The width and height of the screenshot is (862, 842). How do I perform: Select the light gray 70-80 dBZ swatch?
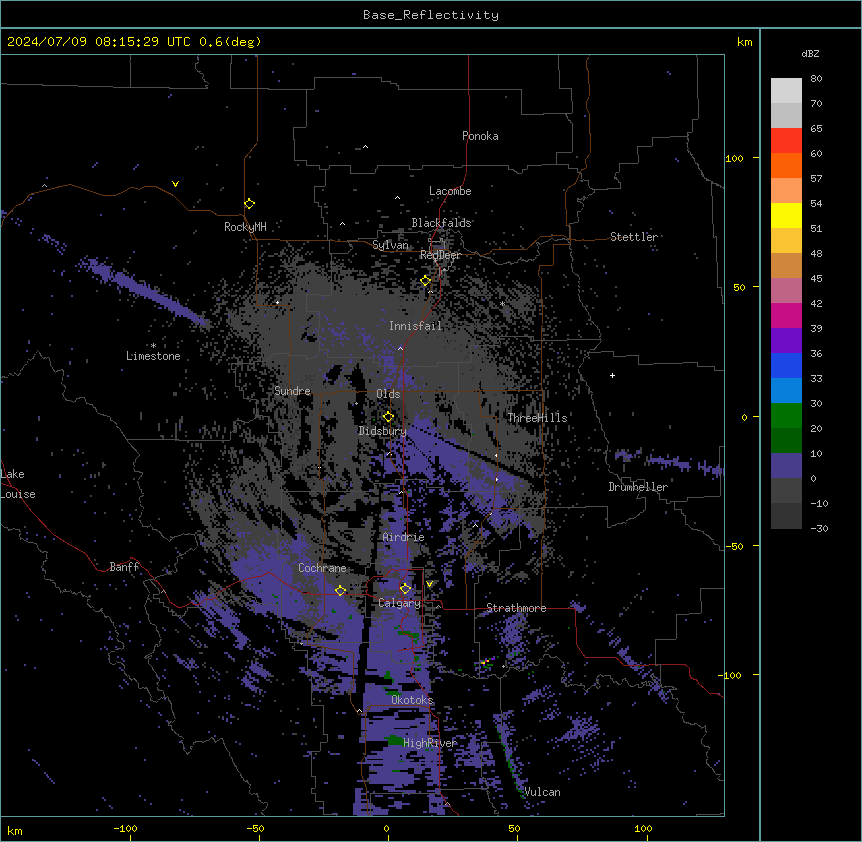(786, 91)
